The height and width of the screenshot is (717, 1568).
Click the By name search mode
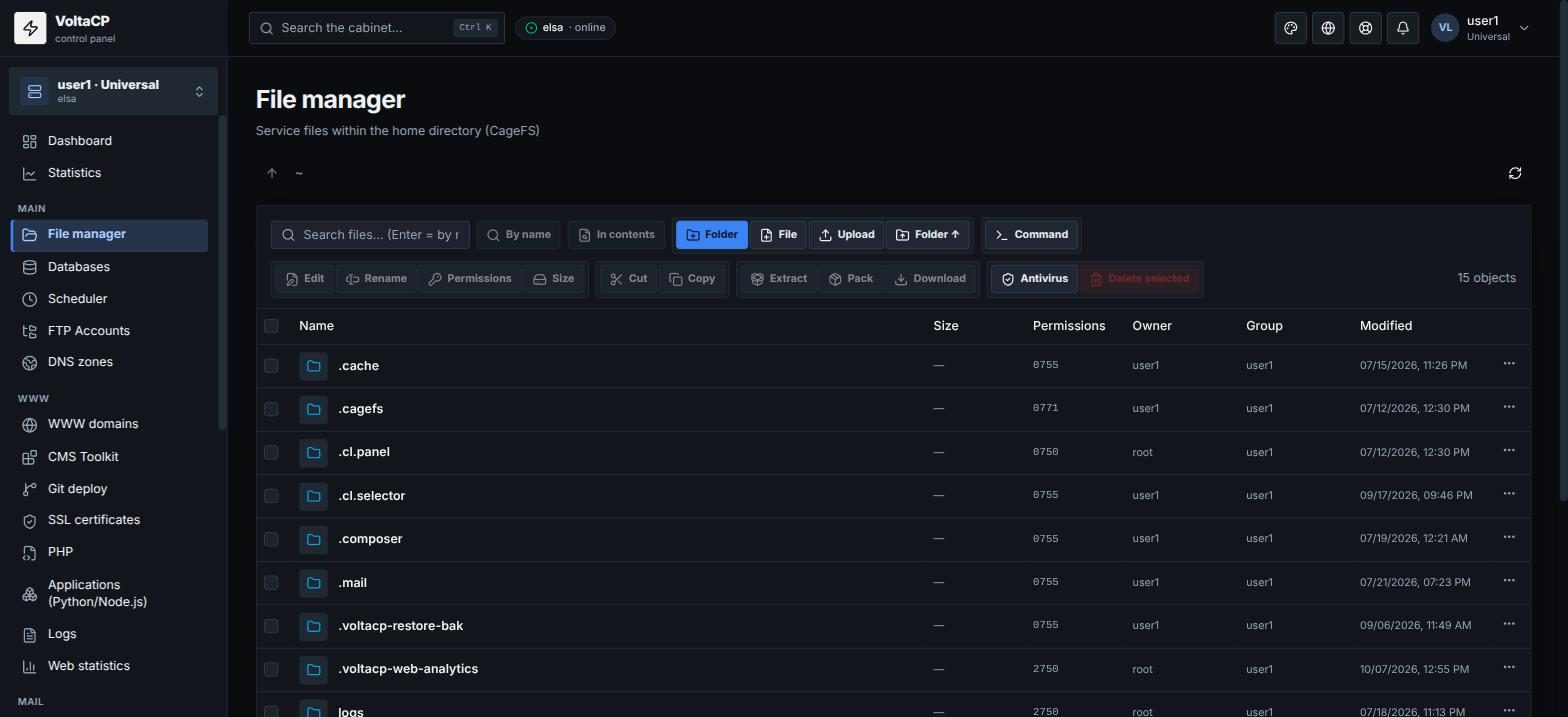[519, 235]
